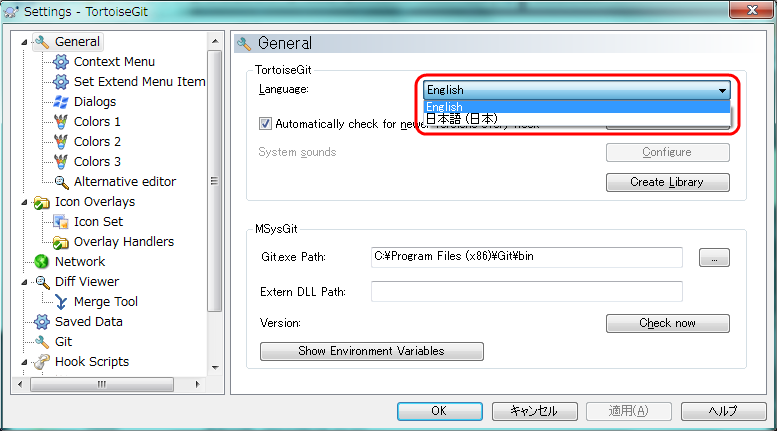This screenshot has height=431, width=777.
Task: Select Set Extend Menu Item page
Action: [140, 82]
